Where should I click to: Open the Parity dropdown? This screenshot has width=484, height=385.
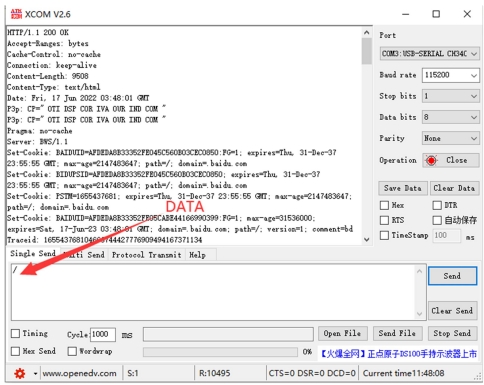pos(450,138)
